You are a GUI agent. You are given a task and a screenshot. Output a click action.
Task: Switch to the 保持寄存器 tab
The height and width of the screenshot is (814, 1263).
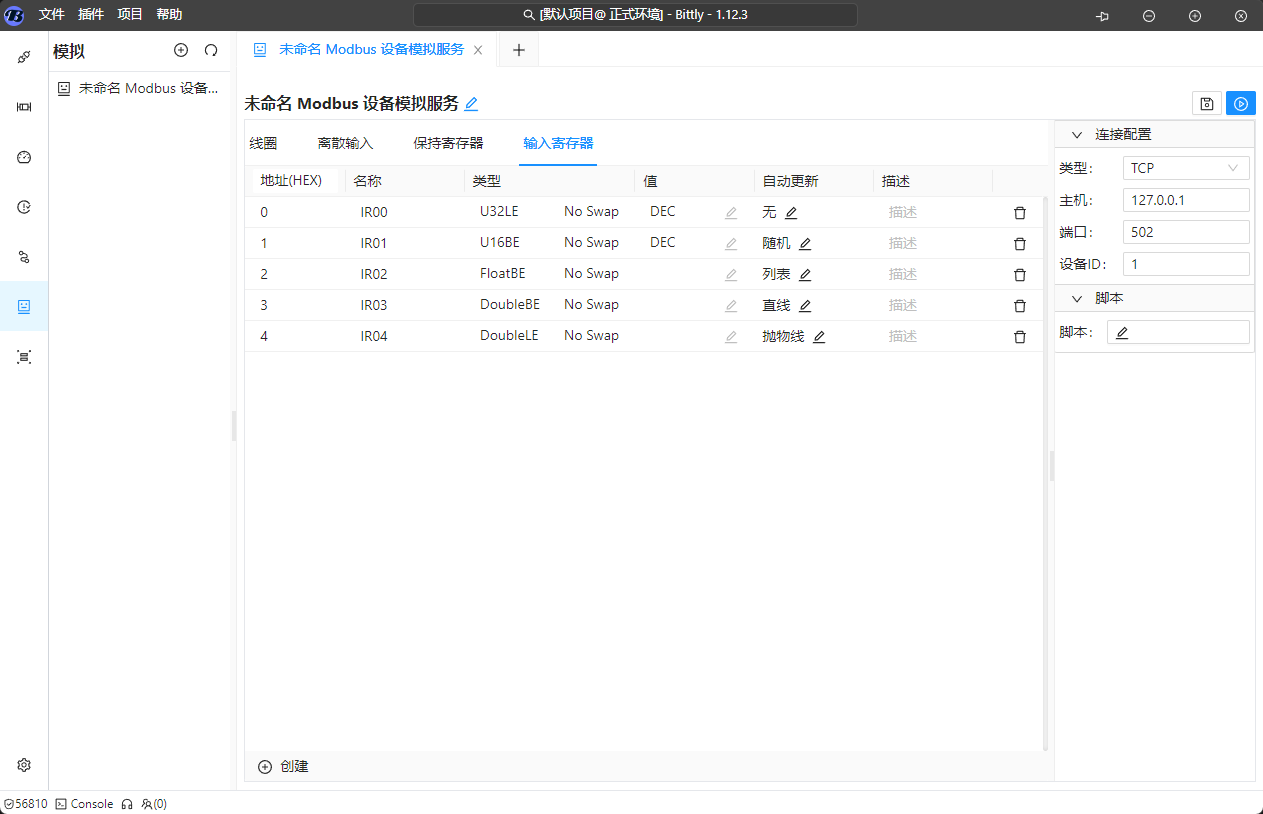(x=448, y=143)
